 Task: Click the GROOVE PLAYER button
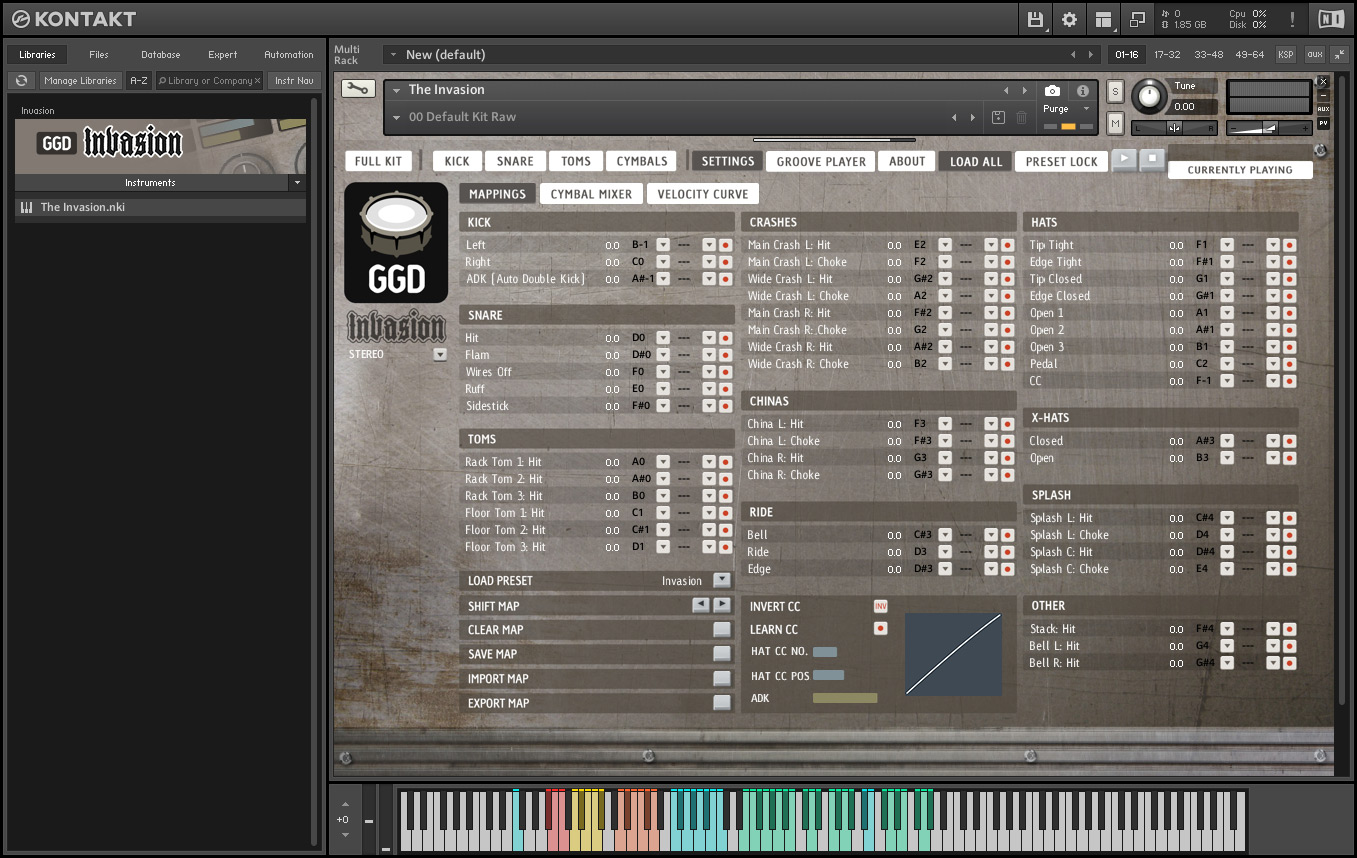click(821, 161)
